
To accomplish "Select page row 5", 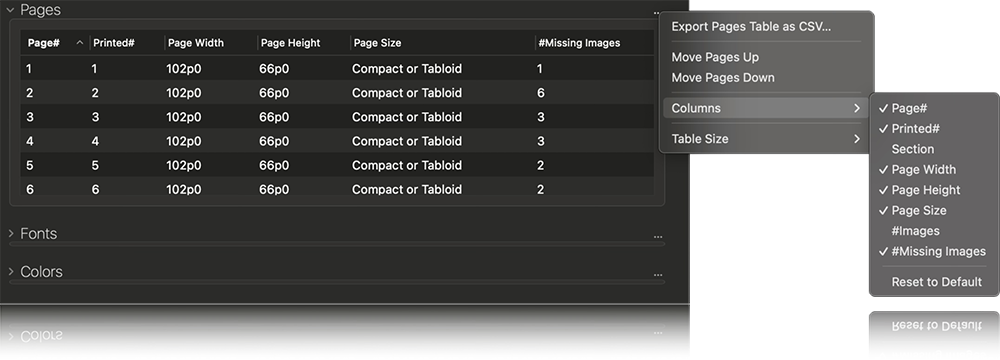I will [x=337, y=165].
